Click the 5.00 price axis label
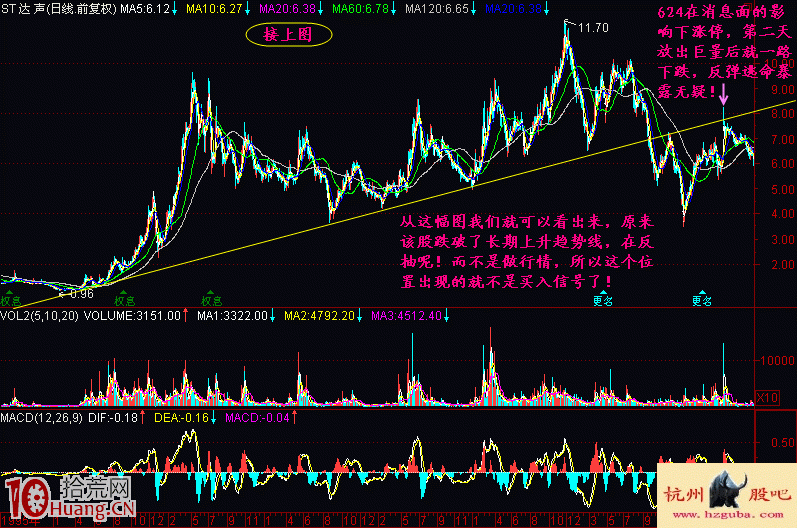The height and width of the screenshot is (528, 797). tap(783, 189)
